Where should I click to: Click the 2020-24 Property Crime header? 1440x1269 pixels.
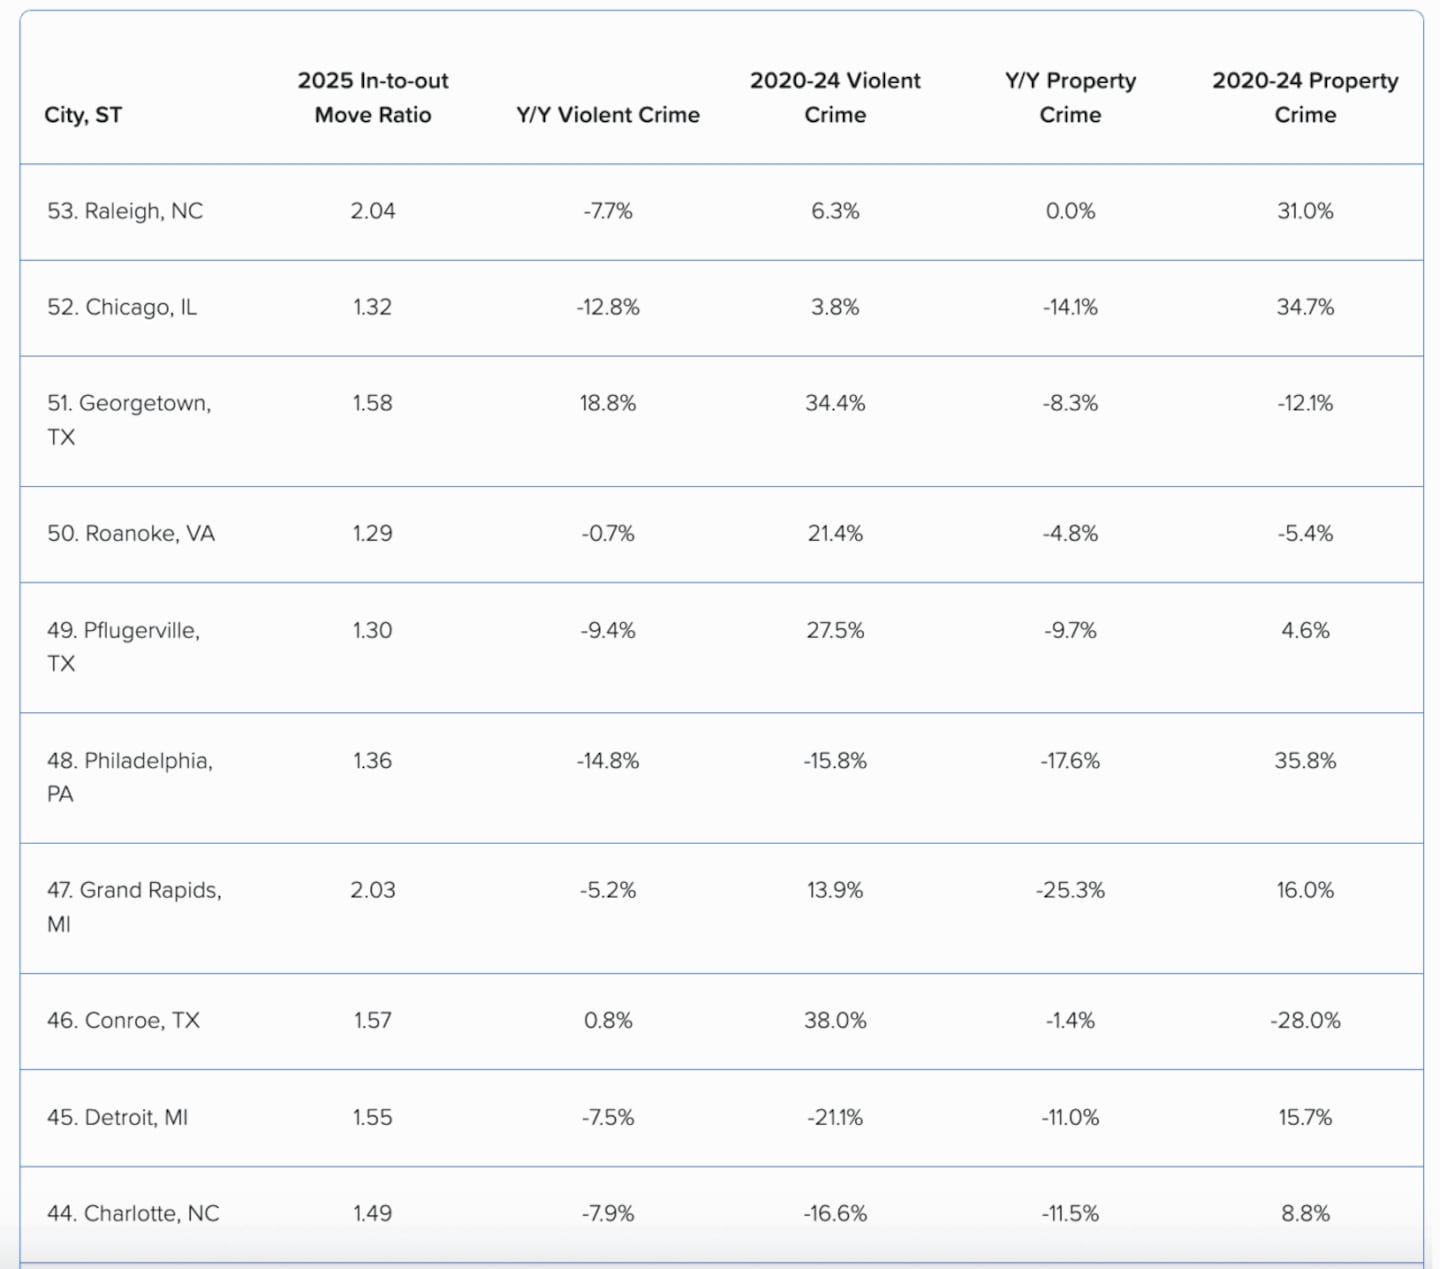coord(1305,98)
